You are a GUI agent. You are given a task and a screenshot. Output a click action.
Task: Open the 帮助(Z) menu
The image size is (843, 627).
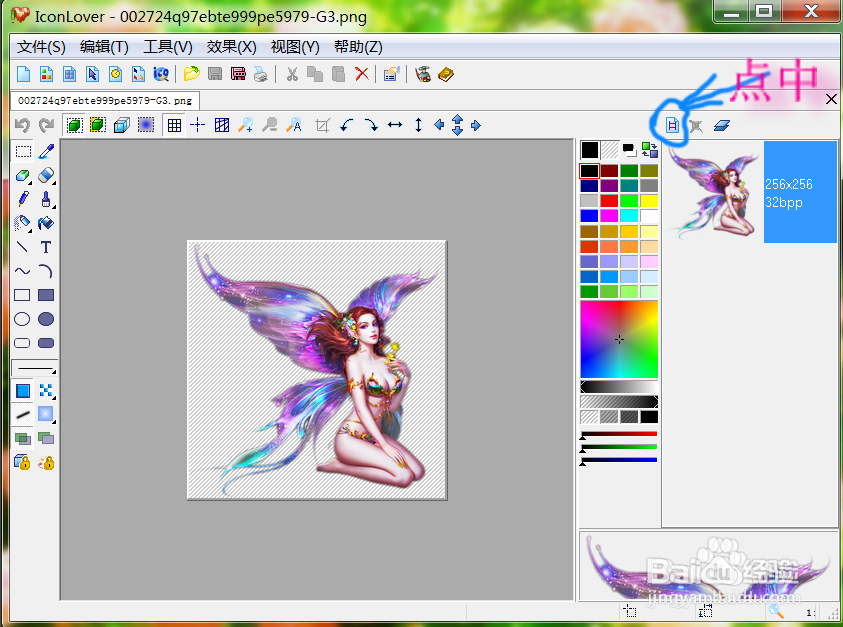[x=358, y=47]
